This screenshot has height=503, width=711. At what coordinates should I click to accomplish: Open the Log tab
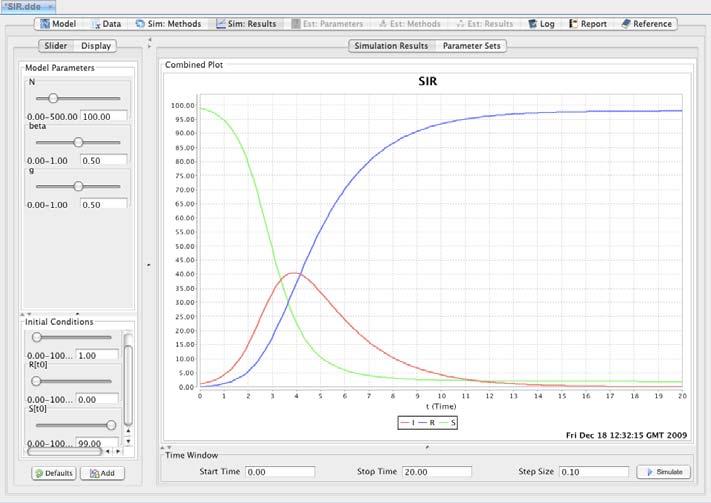(x=541, y=24)
